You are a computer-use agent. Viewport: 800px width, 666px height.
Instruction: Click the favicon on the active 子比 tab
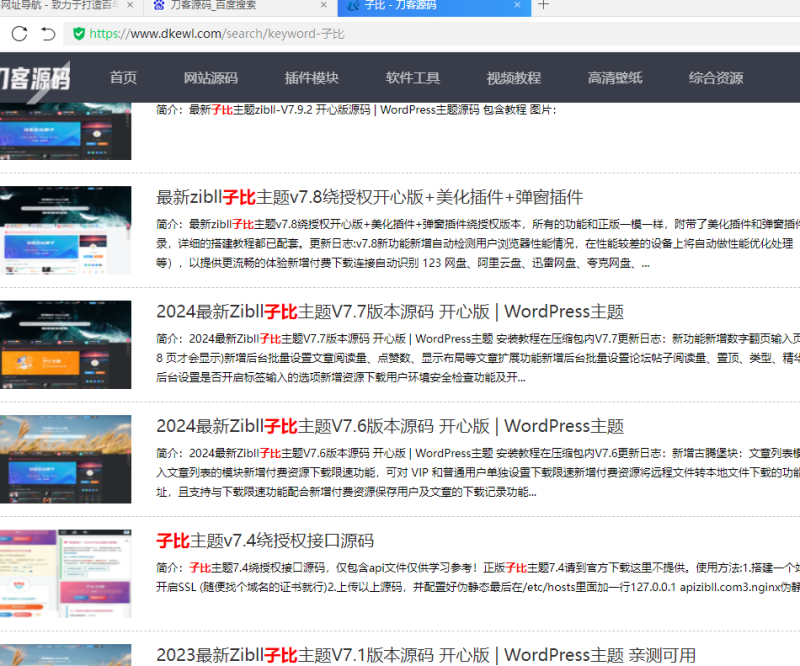pyautogui.click(x=355, y=8)
